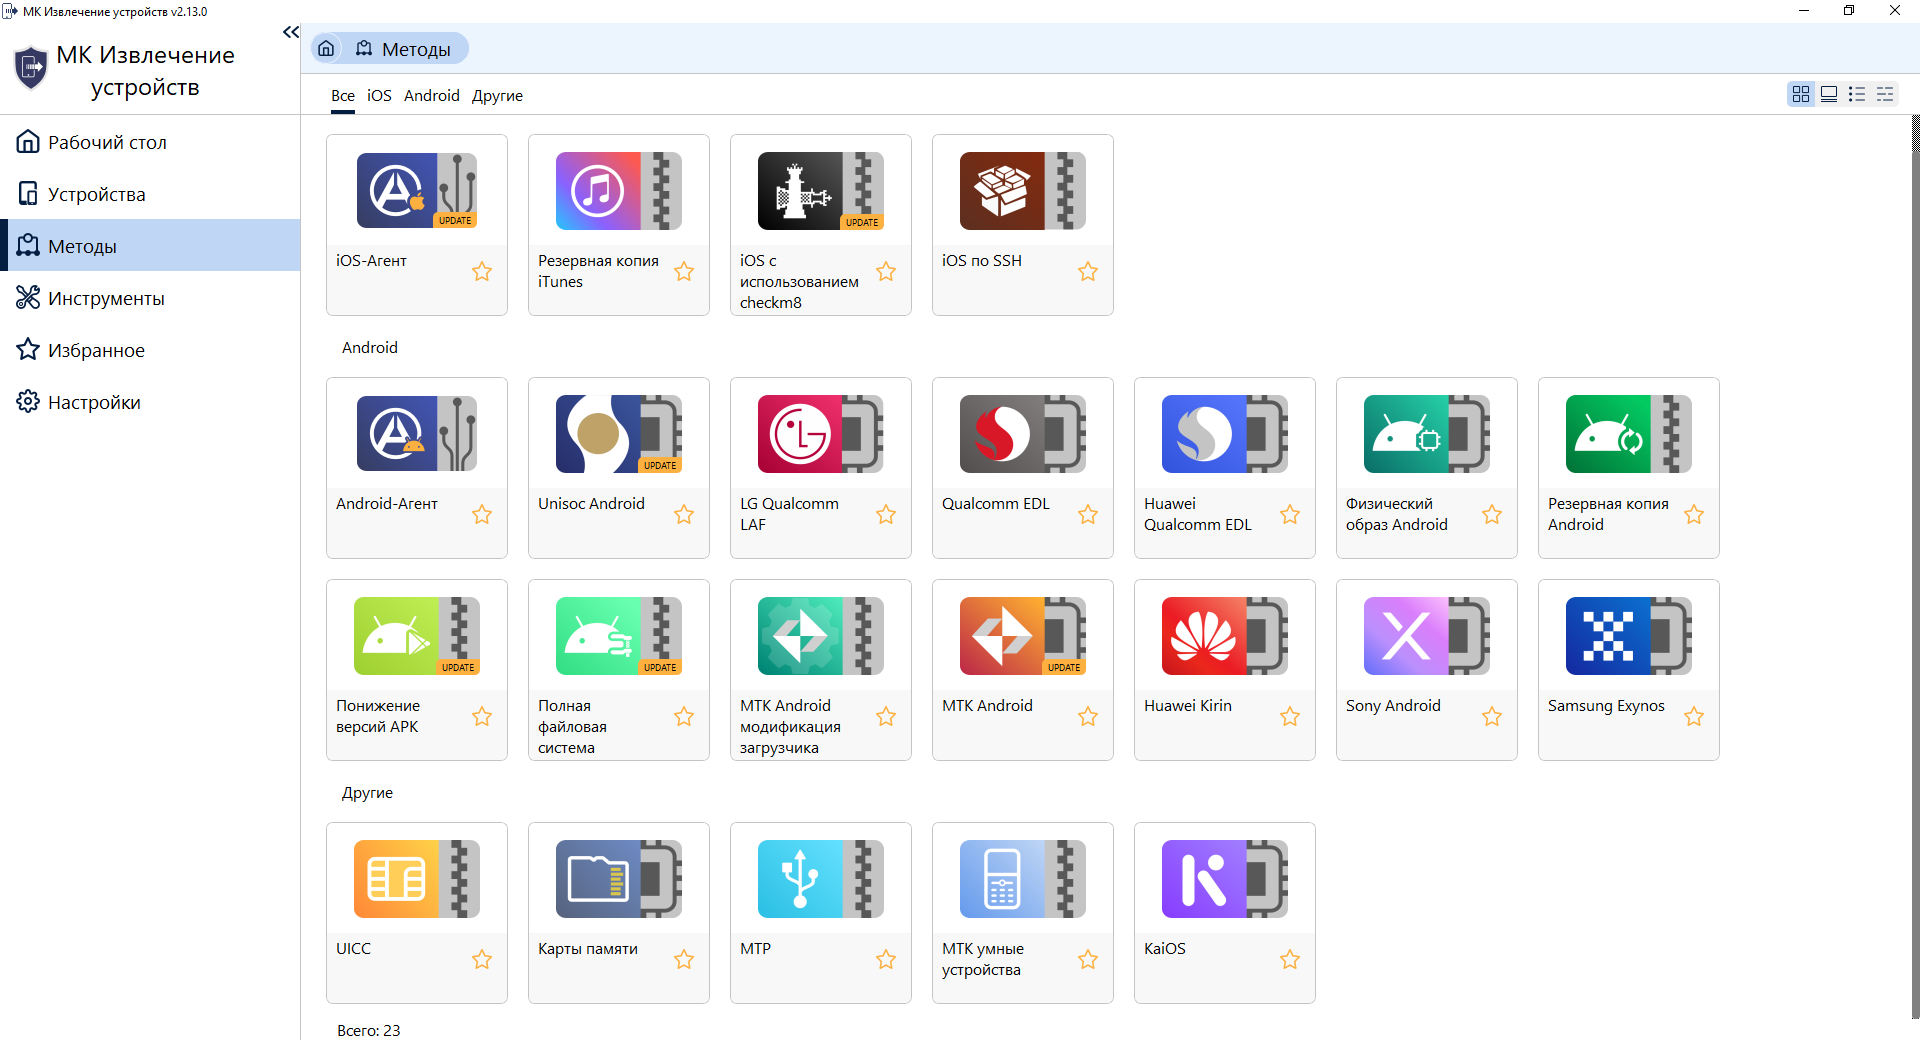Open the Резервная копия Android icon
This screenshot has width=1920, height=1040.
pos(1629,433)
